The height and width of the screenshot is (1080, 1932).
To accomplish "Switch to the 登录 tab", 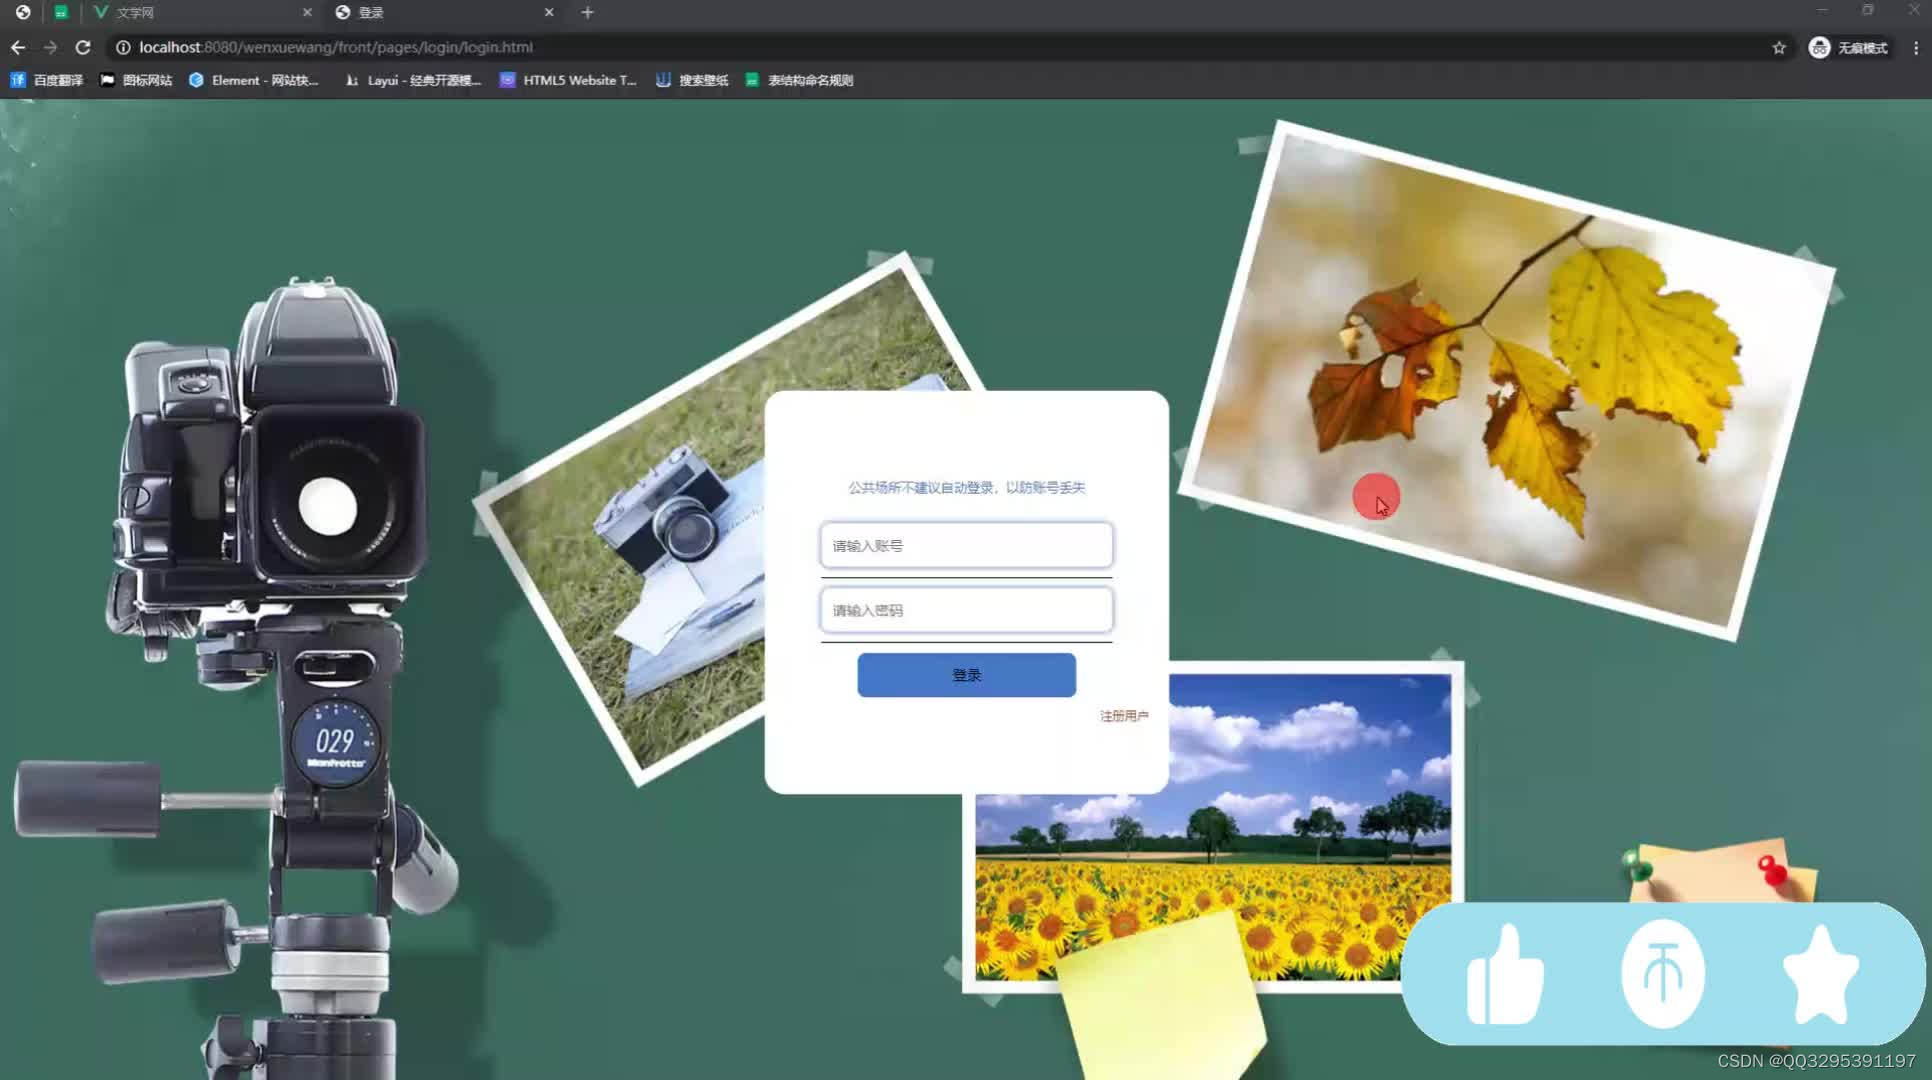I will tap(443, 12).
